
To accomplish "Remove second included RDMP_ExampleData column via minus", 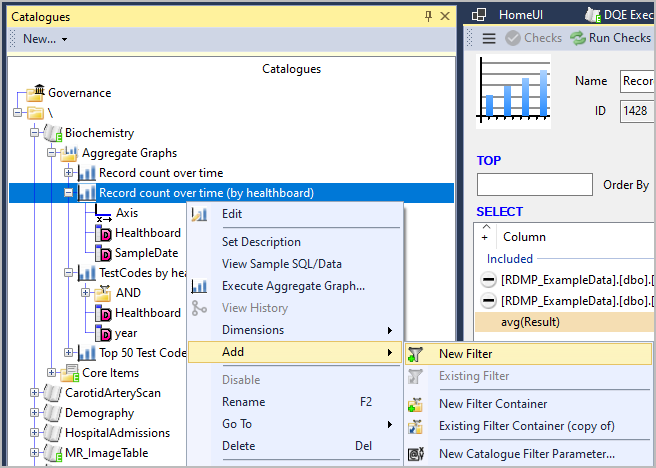I will [x=488, y=301].
